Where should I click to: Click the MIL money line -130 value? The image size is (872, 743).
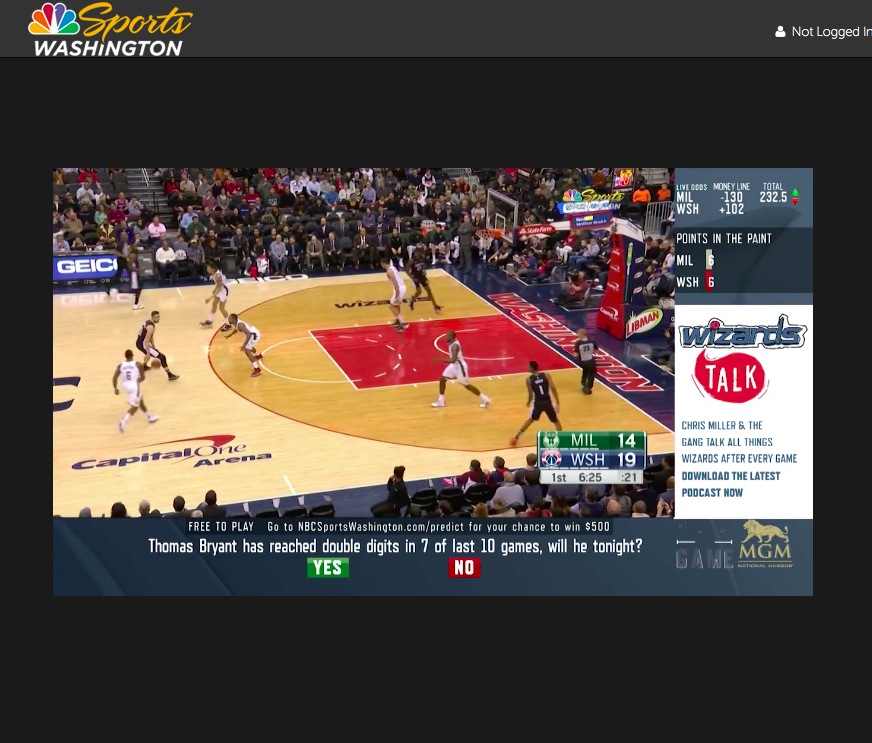[732, 197]
